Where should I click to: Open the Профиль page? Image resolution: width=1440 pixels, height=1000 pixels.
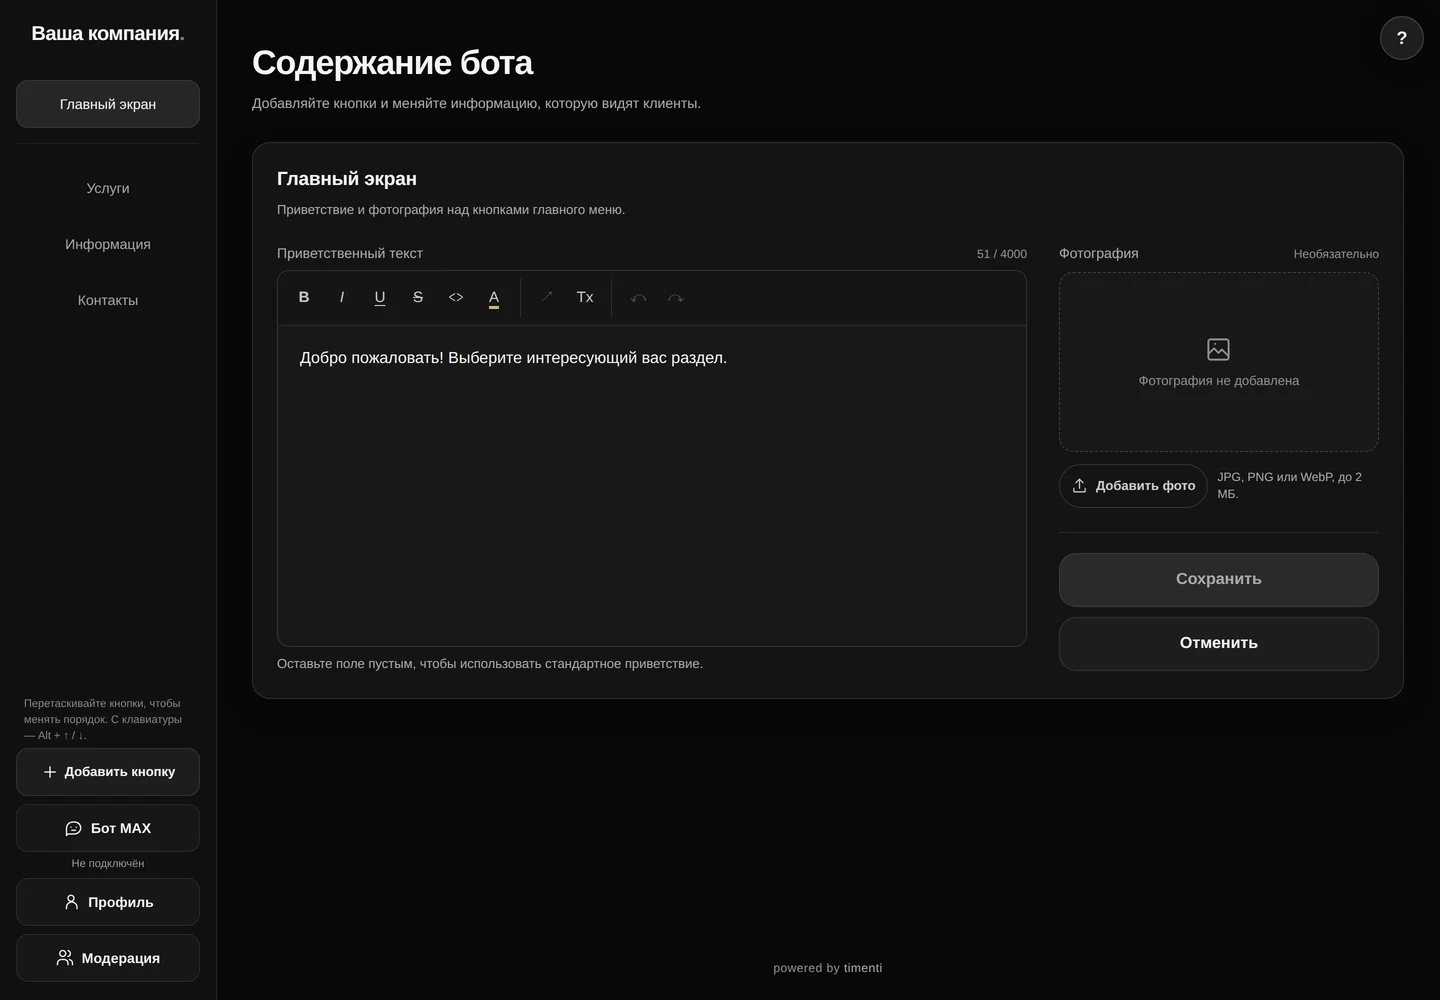click(108, 902)
